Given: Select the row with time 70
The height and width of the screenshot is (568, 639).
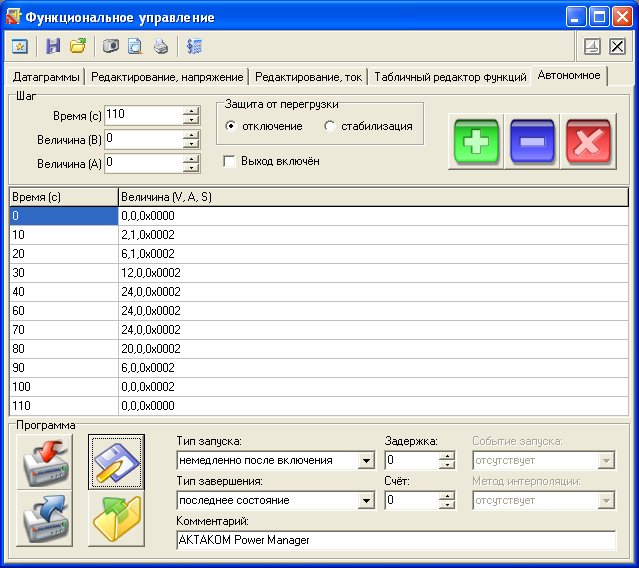Looking at the screenshot, I should pyautogui.click(x=319, y=330).
